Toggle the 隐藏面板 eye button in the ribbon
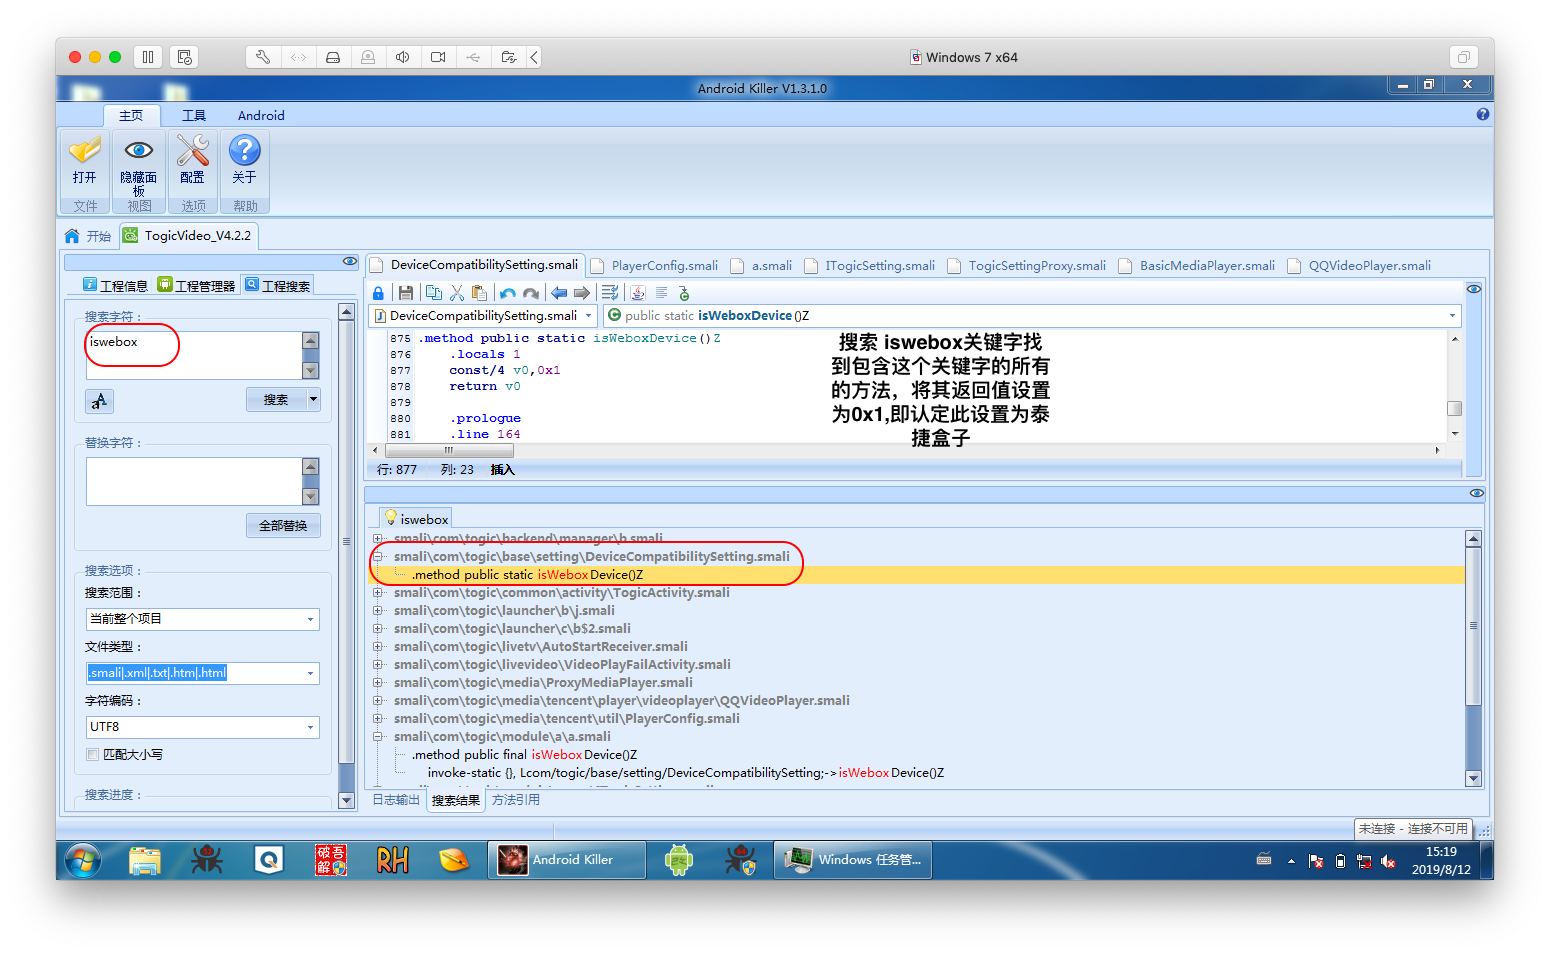Image resolution: width=1550 pixels, height=954 pixels. 138,151
